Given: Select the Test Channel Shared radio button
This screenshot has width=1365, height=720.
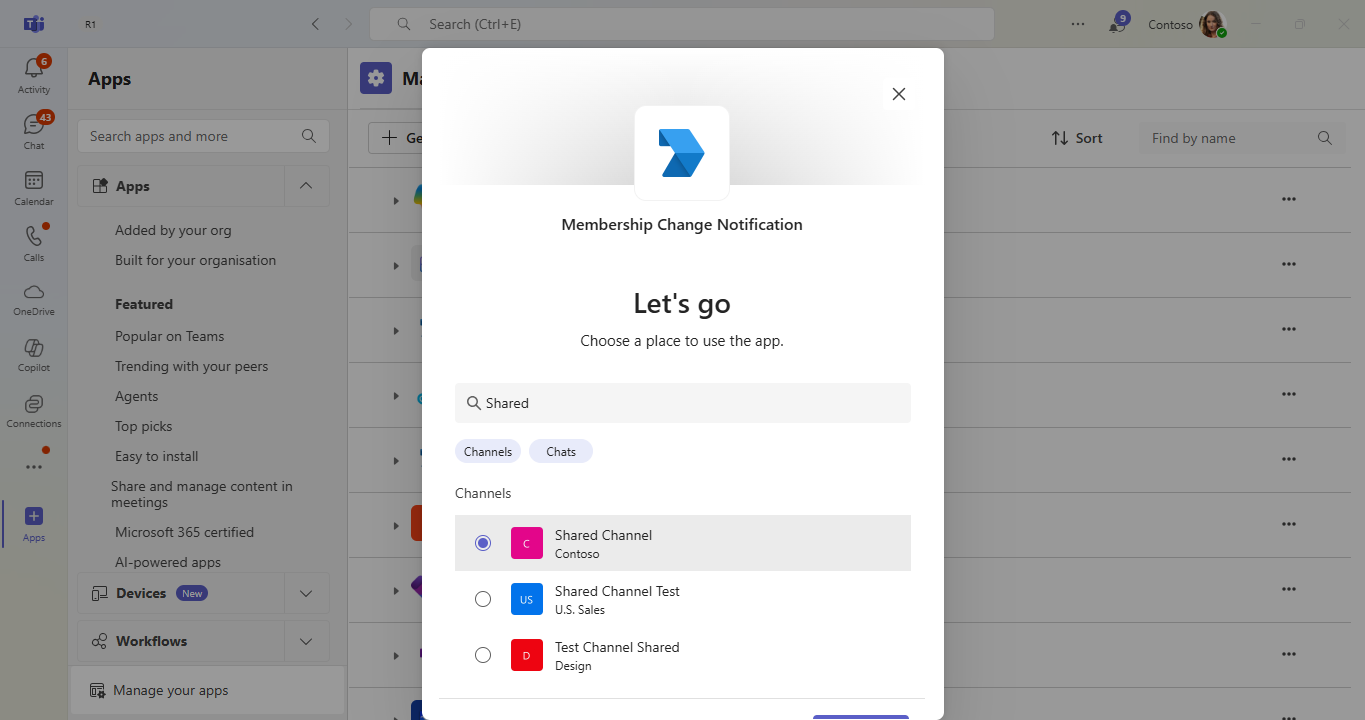Looking at the screenshot, I should 483,655.
